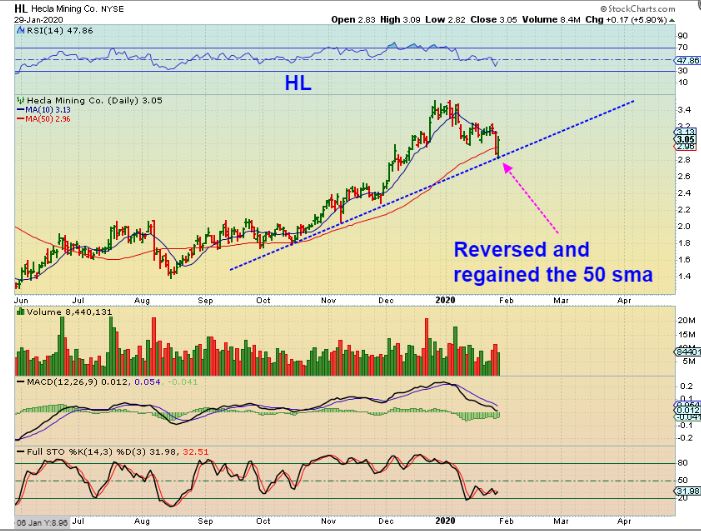The height and width of the screenshot is (531, 701).
Task: Select the 29-Jan-2020 date label
Action: 38,20
